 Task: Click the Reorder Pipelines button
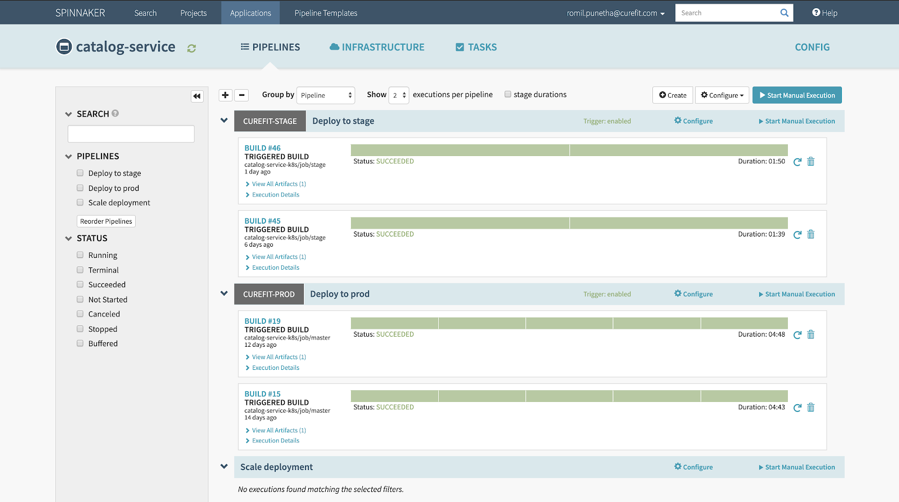106,221
